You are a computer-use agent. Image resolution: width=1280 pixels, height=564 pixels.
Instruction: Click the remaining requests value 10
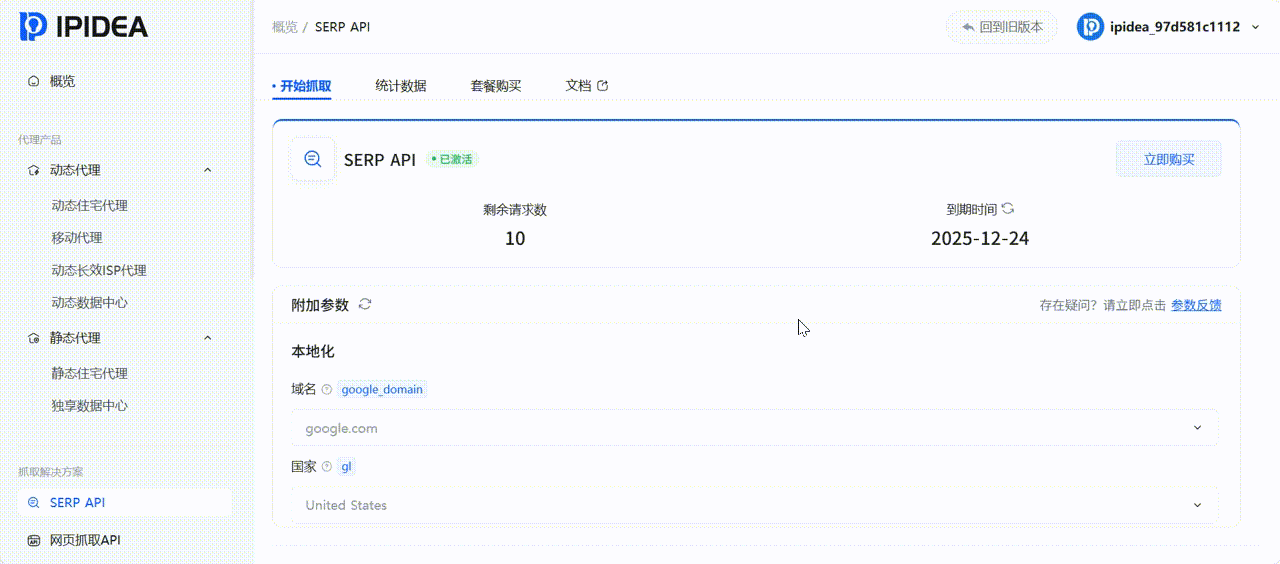coord(515,238)
